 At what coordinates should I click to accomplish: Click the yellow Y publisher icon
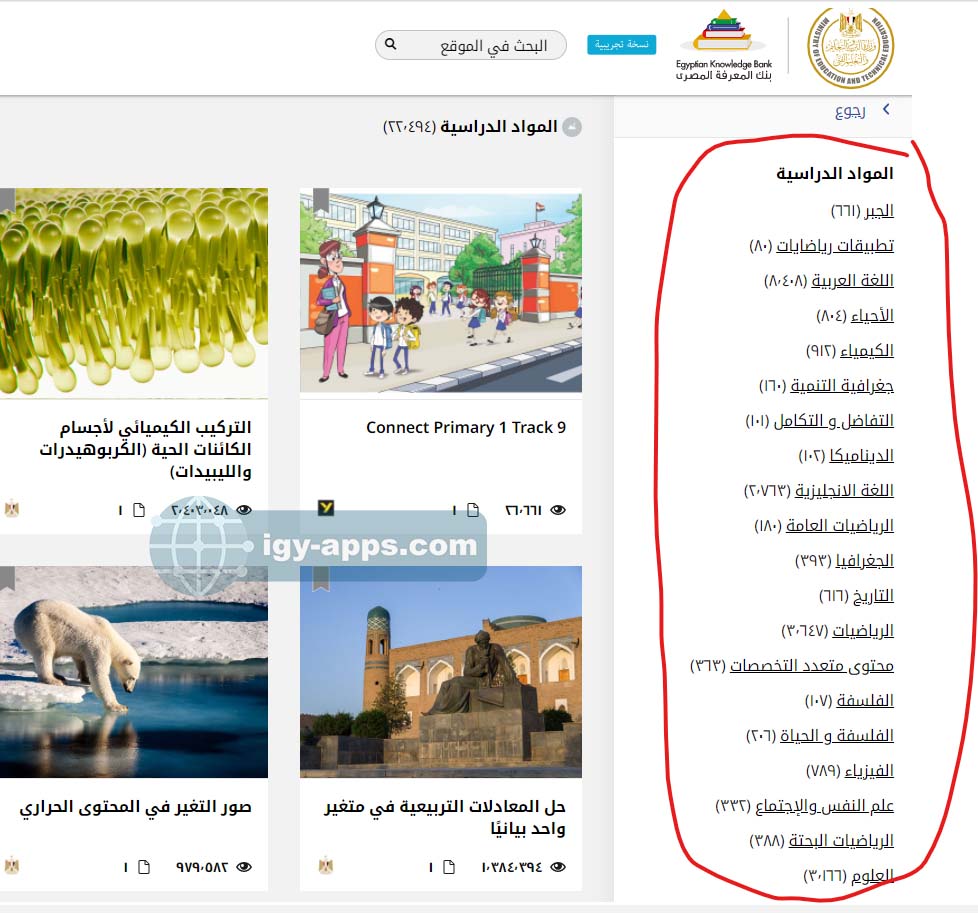pyautogui.click(x=326, y=509)
